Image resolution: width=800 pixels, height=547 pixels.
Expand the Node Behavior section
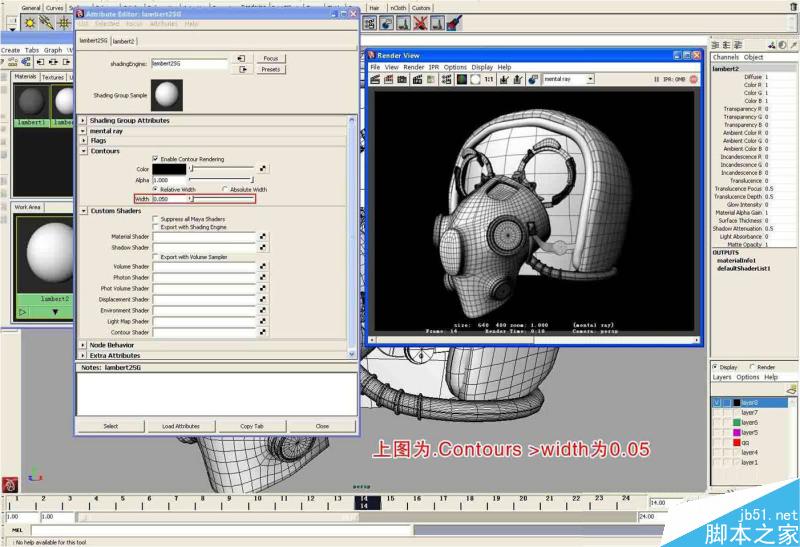[83, 345]
